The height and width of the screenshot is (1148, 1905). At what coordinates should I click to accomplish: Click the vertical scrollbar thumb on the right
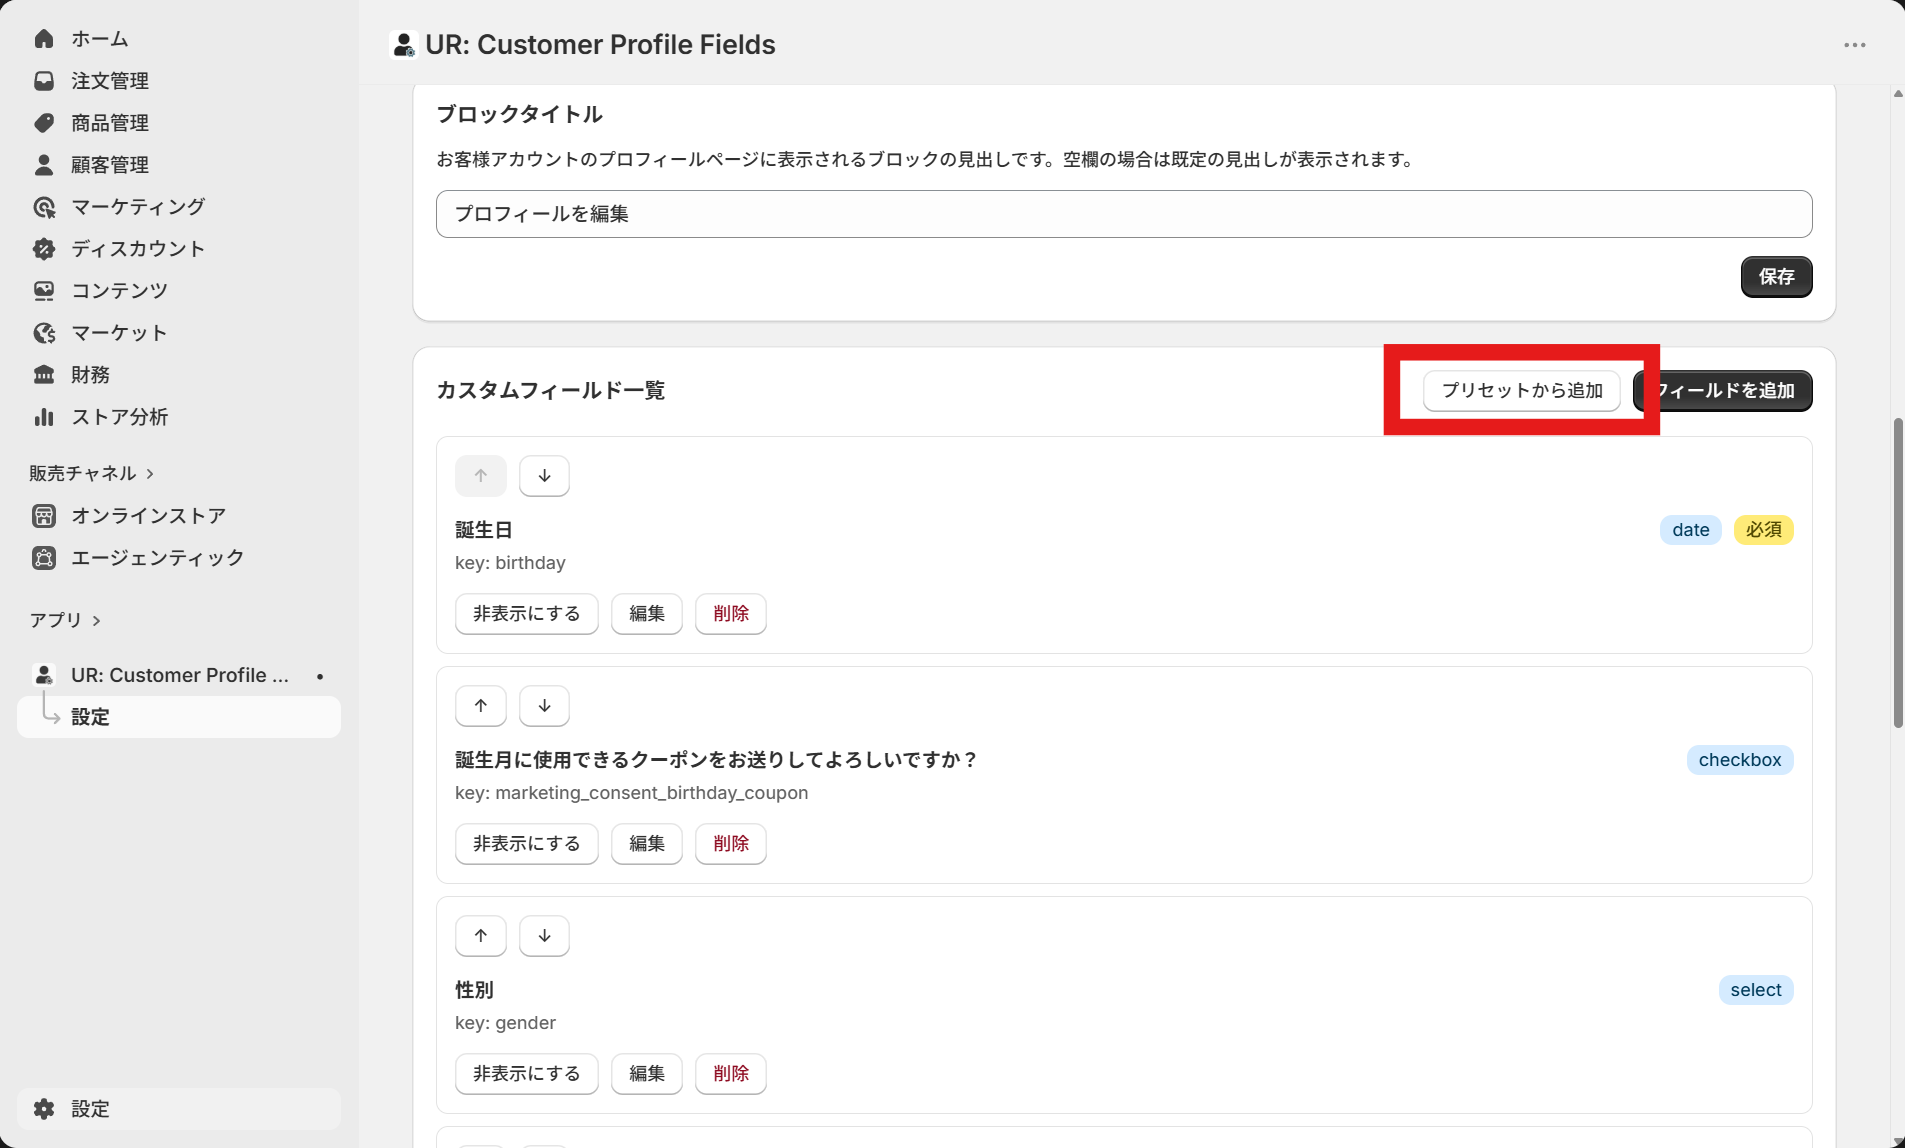point(1897,573)
